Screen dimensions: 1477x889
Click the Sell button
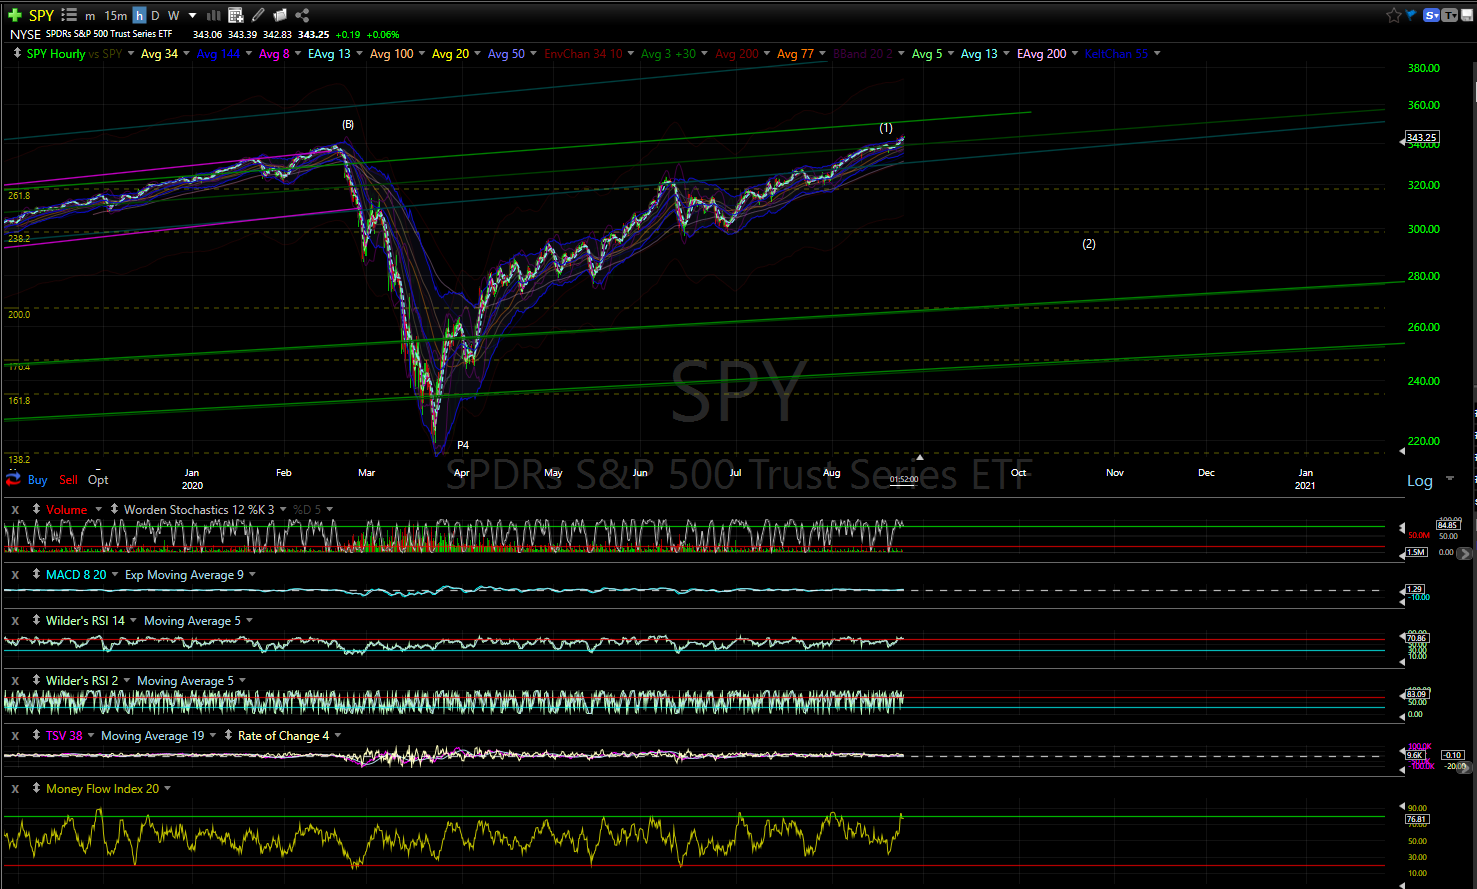point(68,480)
